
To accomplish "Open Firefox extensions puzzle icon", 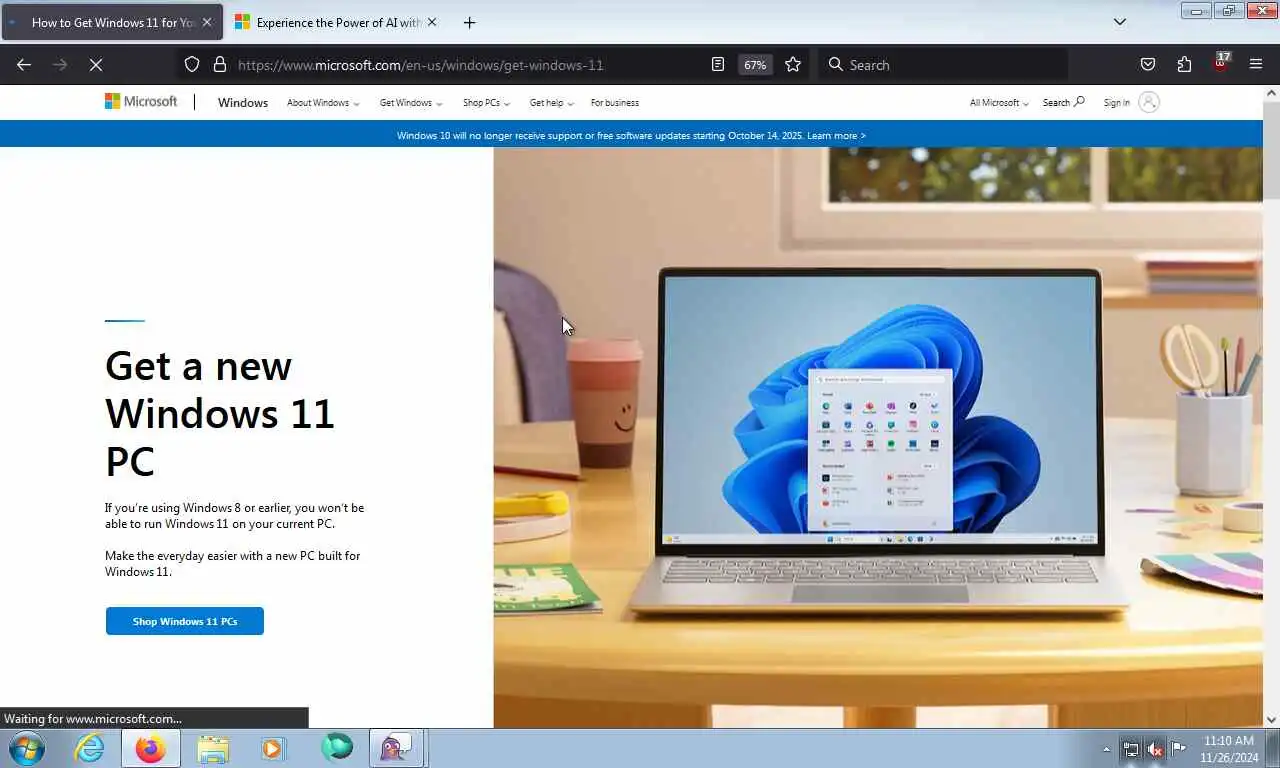I will click(x=1184, y=65).
